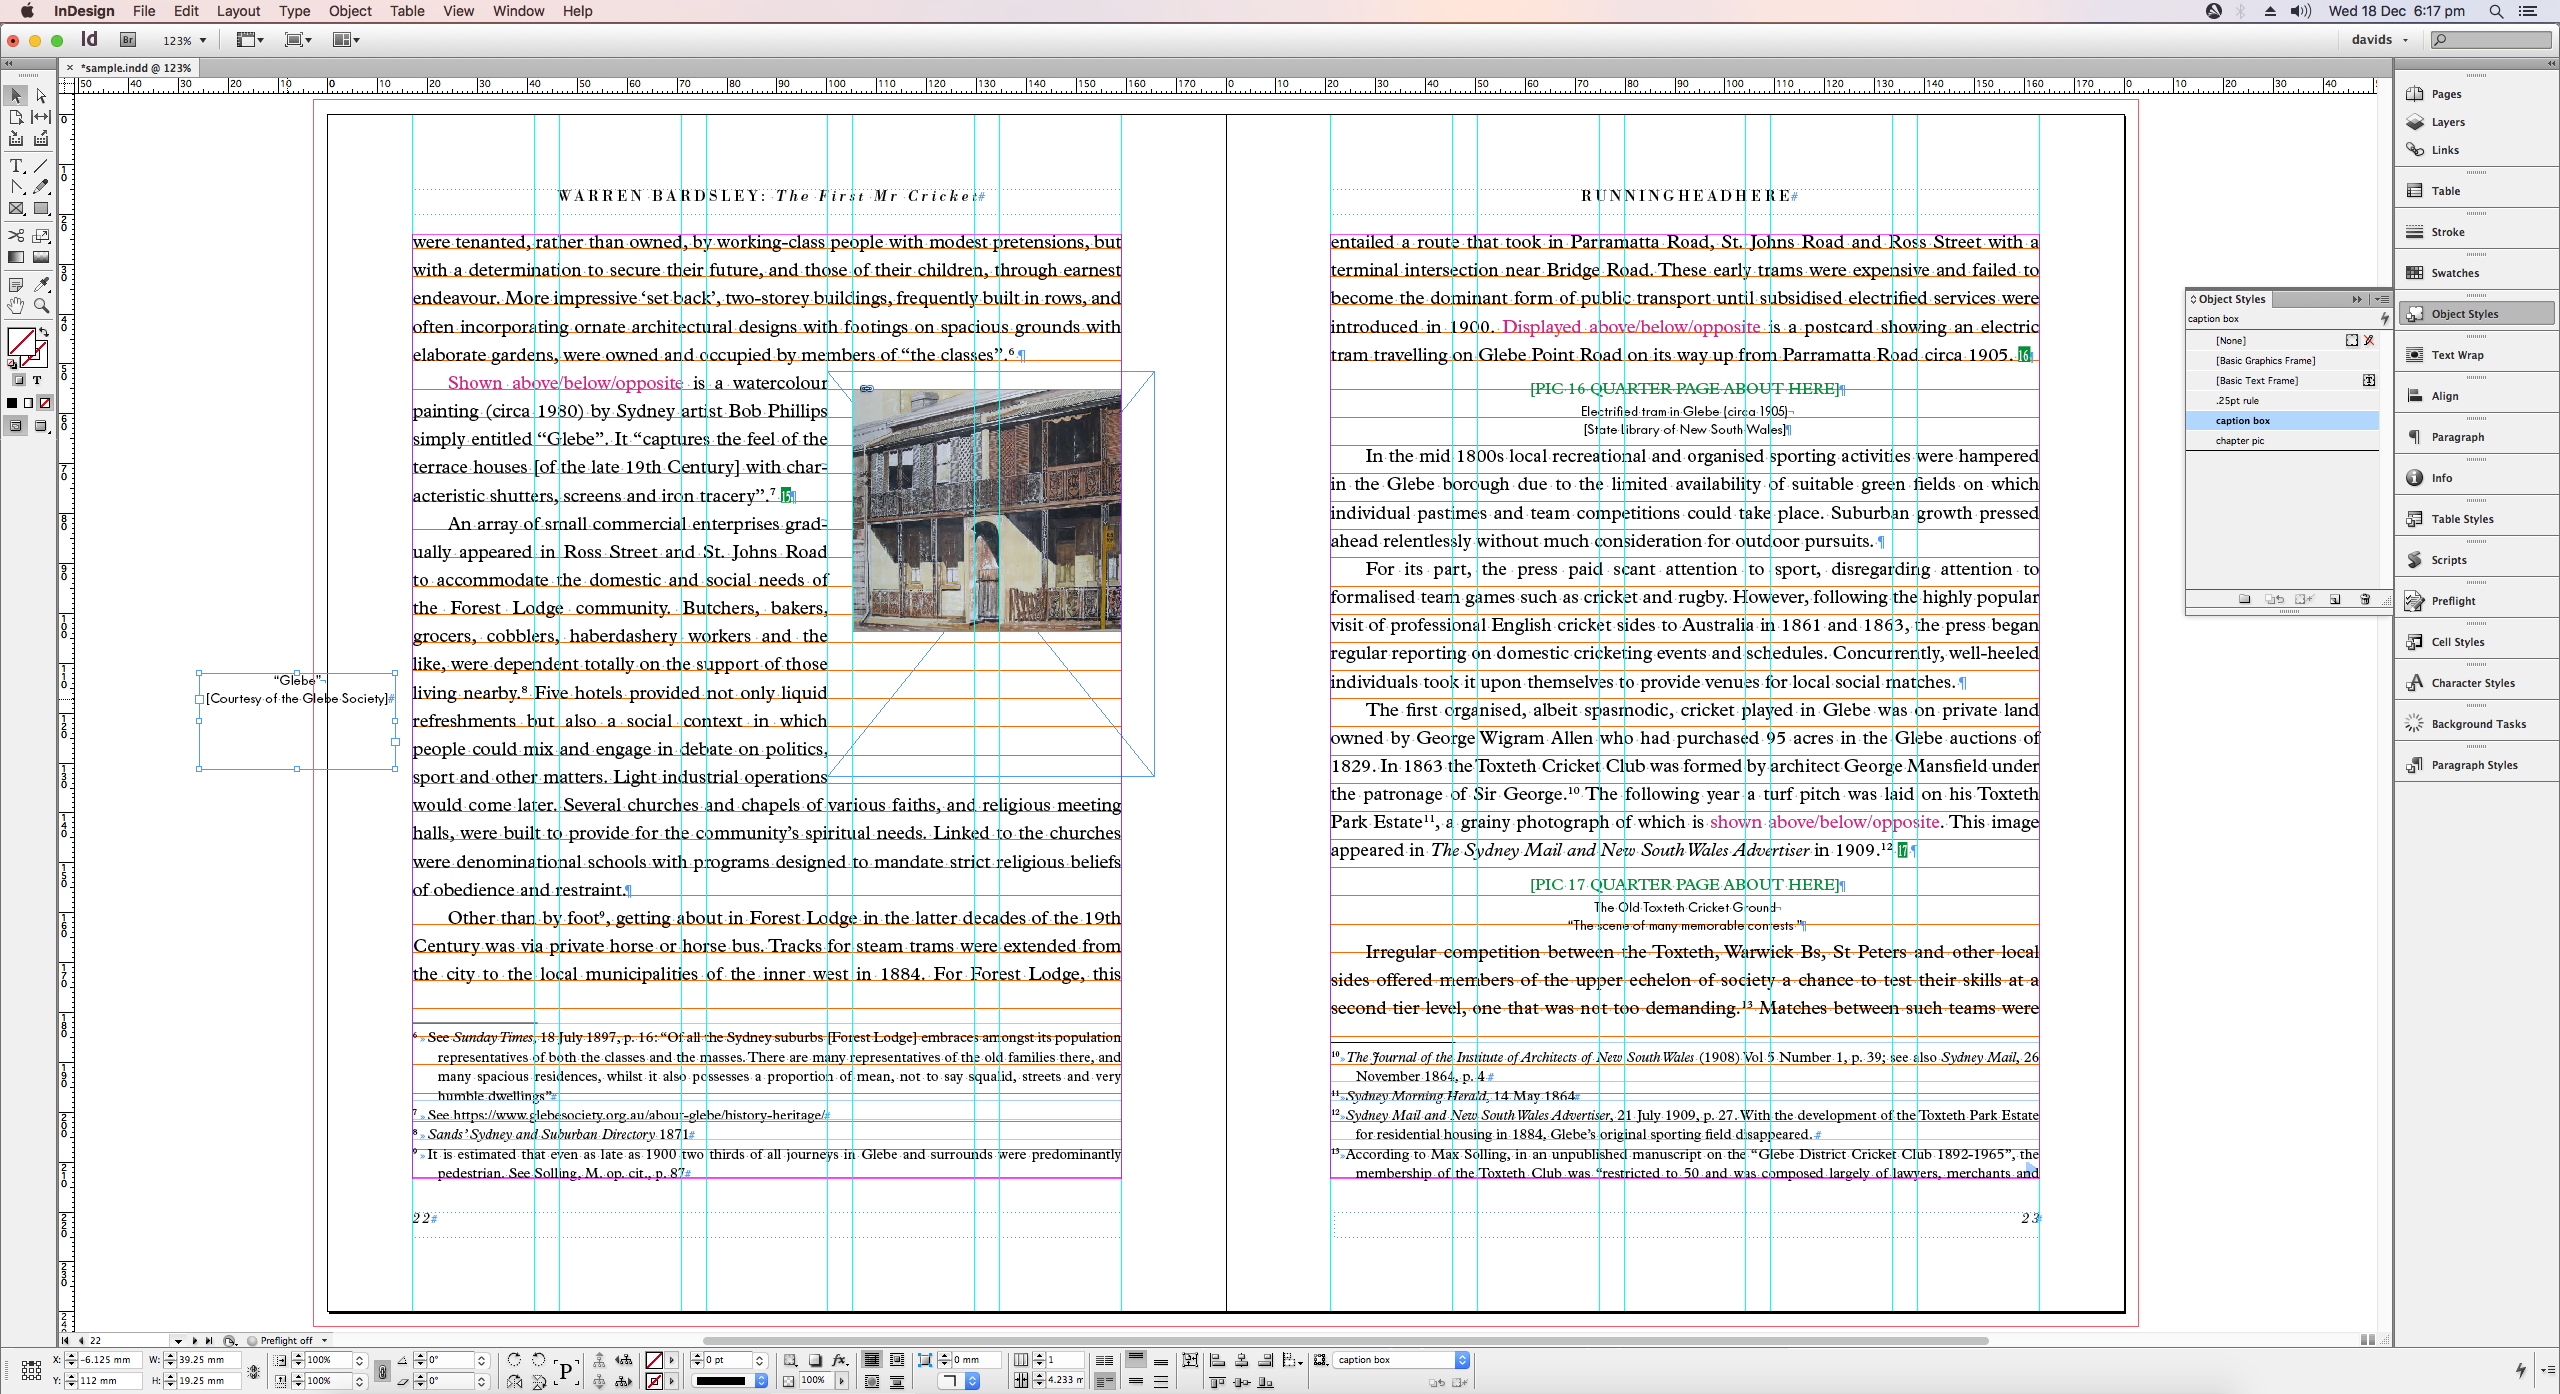Pick the Eyedropper tool

pos(41,285)
